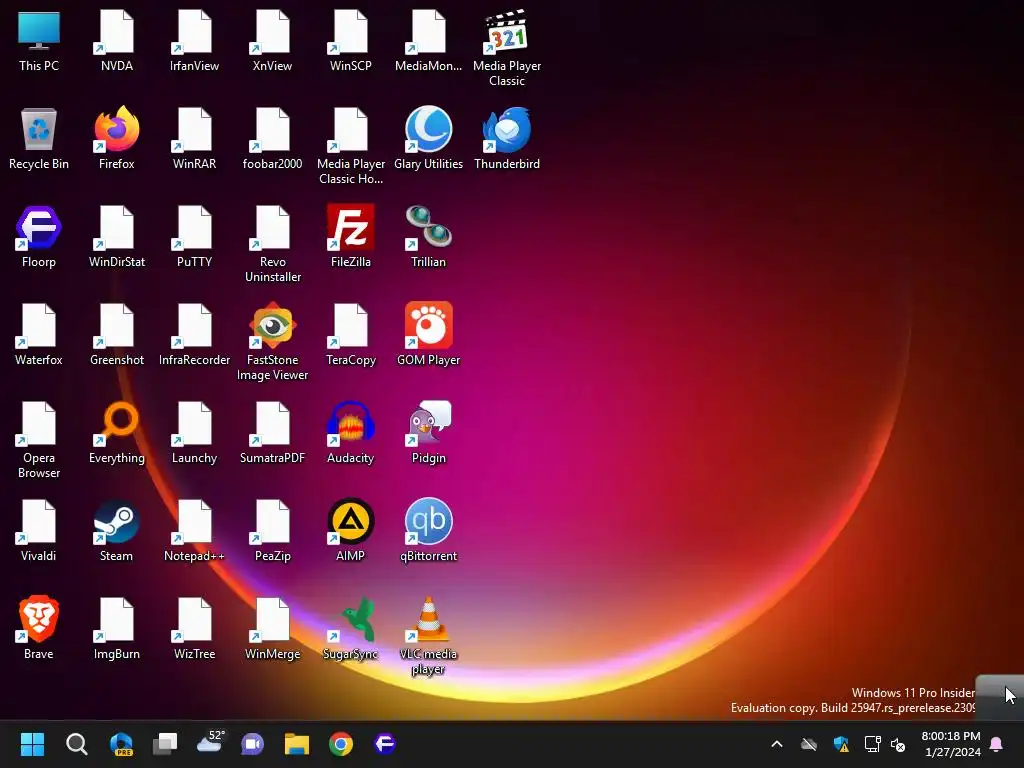
Task: Select the SugarSync desktop shortcut
Action: [351, 629]
